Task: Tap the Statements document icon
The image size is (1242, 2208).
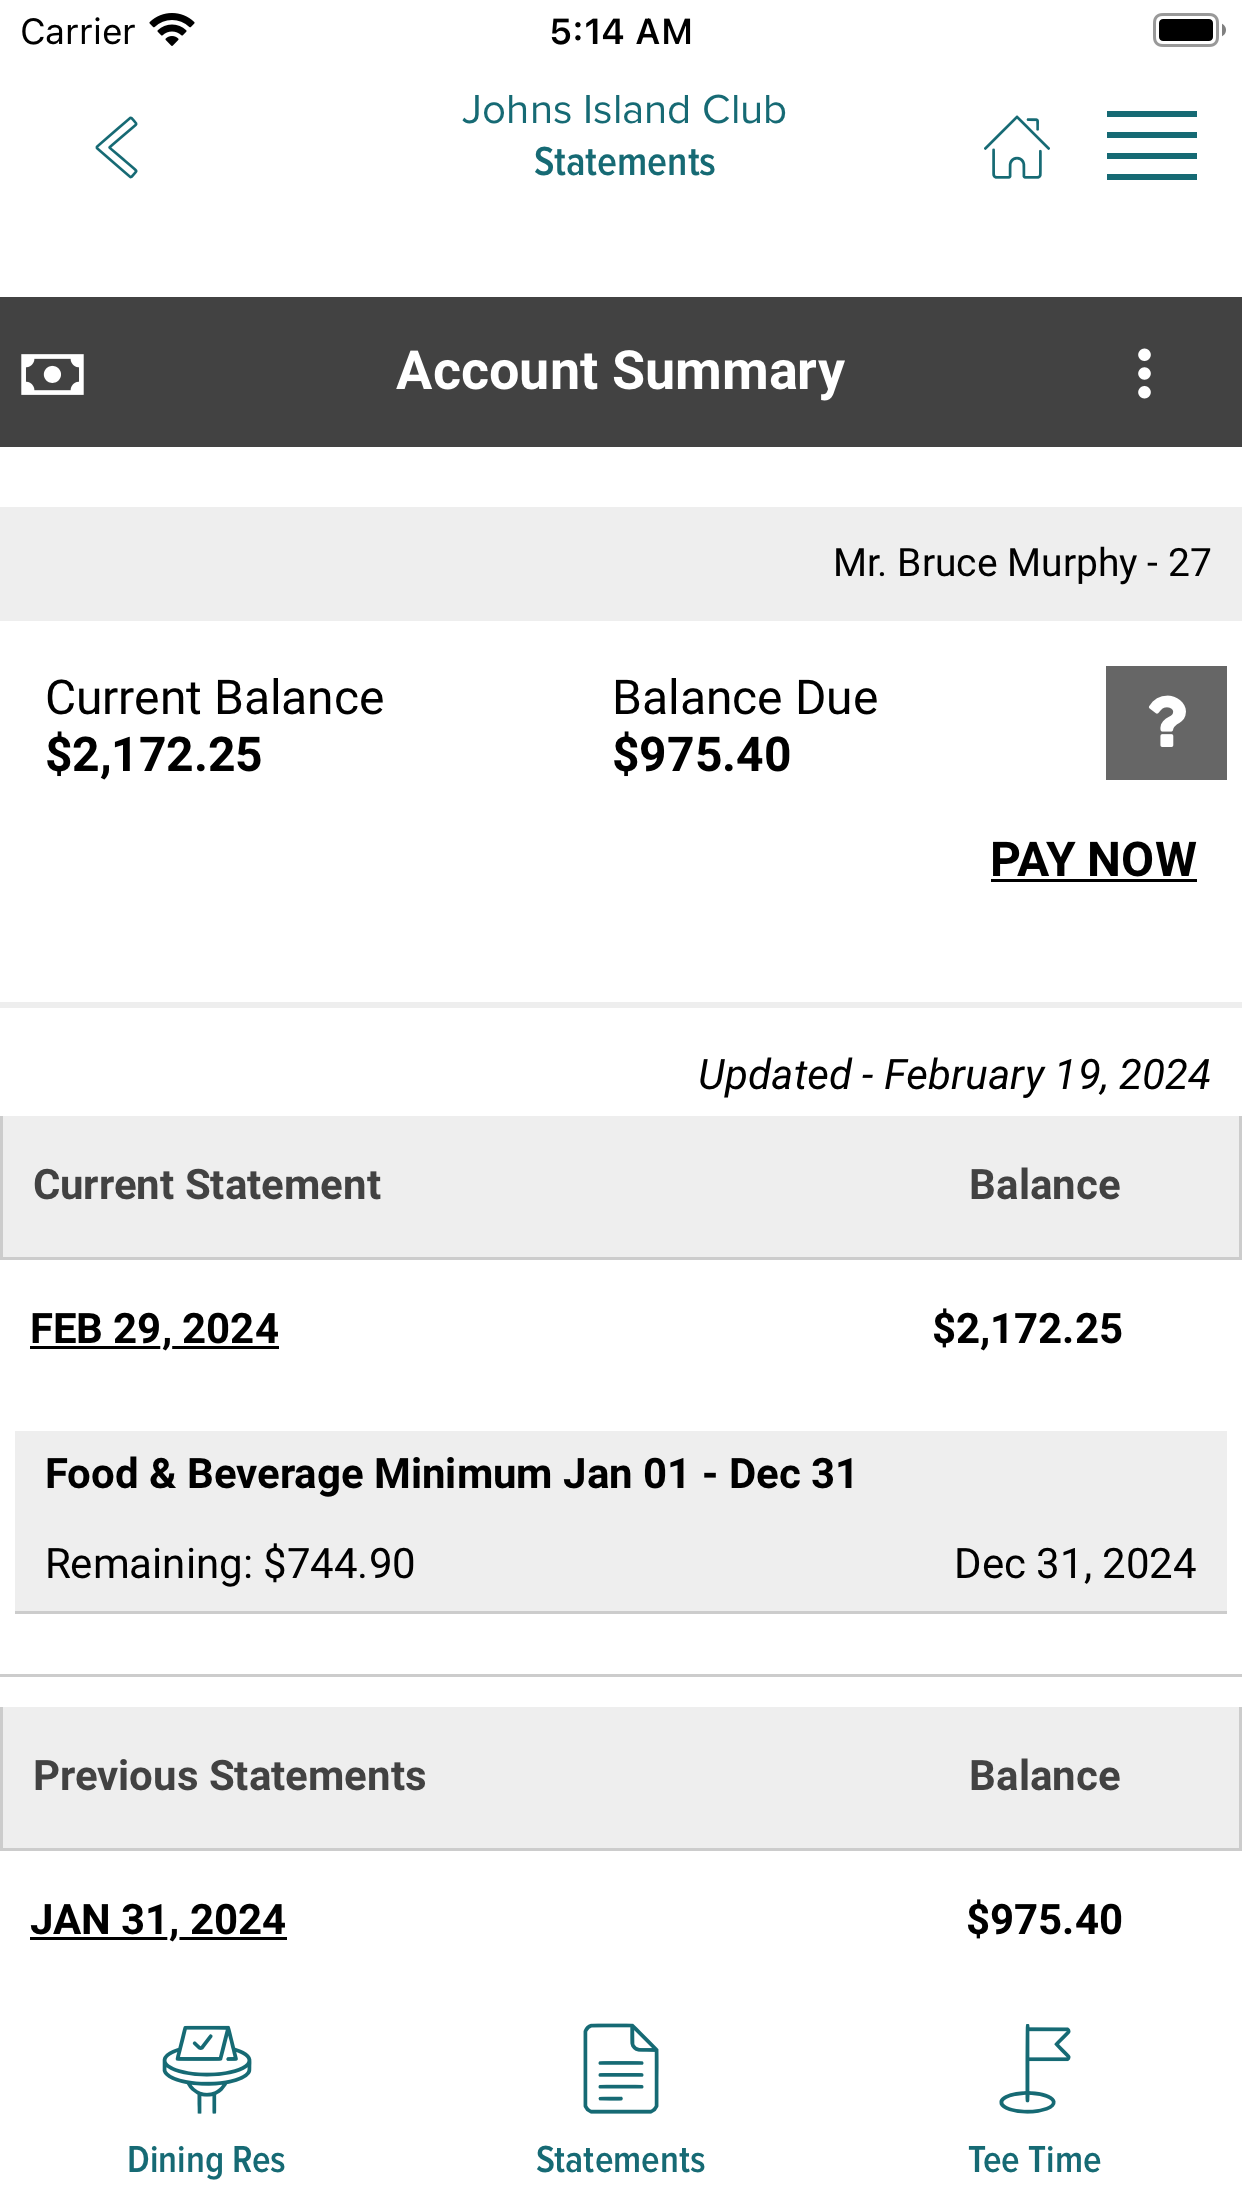Action: [x=621, y=2069]
